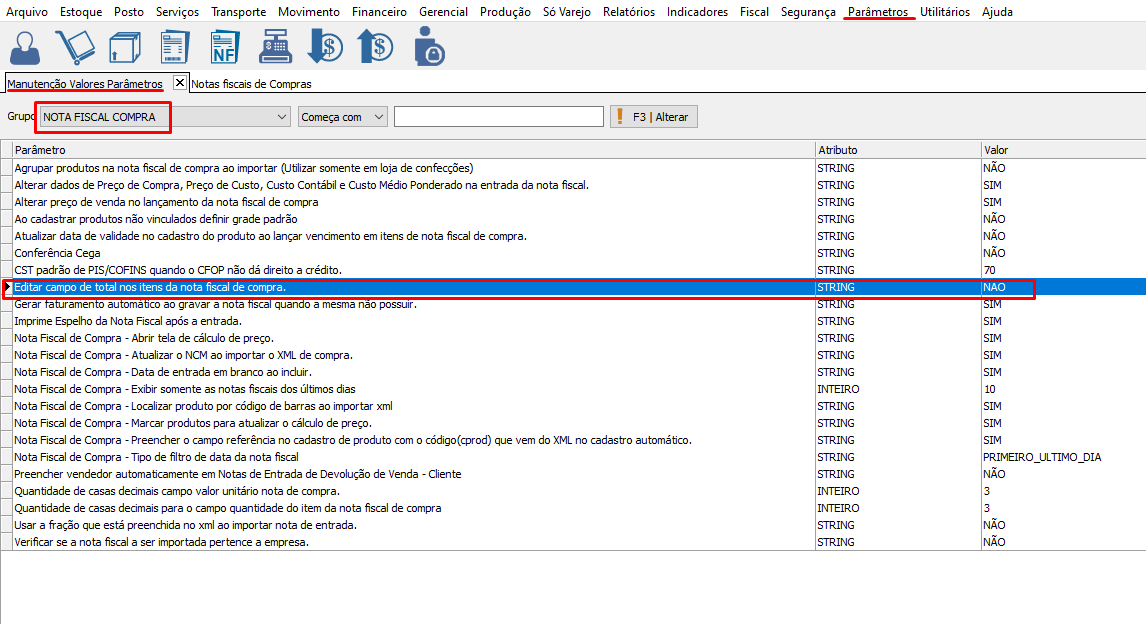Open the Parâmetros menu
The height and width of the screenshot is (624, 1146).
point(877,12)
